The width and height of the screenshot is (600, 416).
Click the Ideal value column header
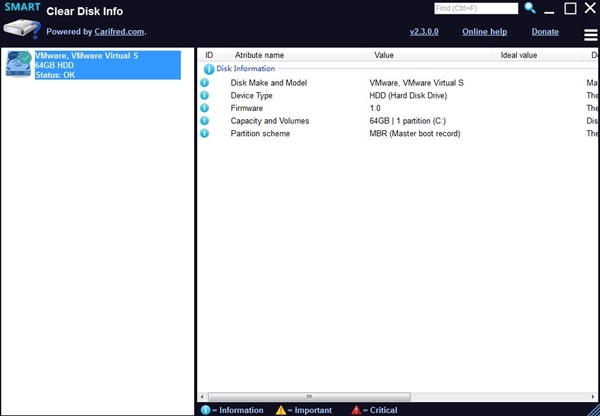[537, 55]
